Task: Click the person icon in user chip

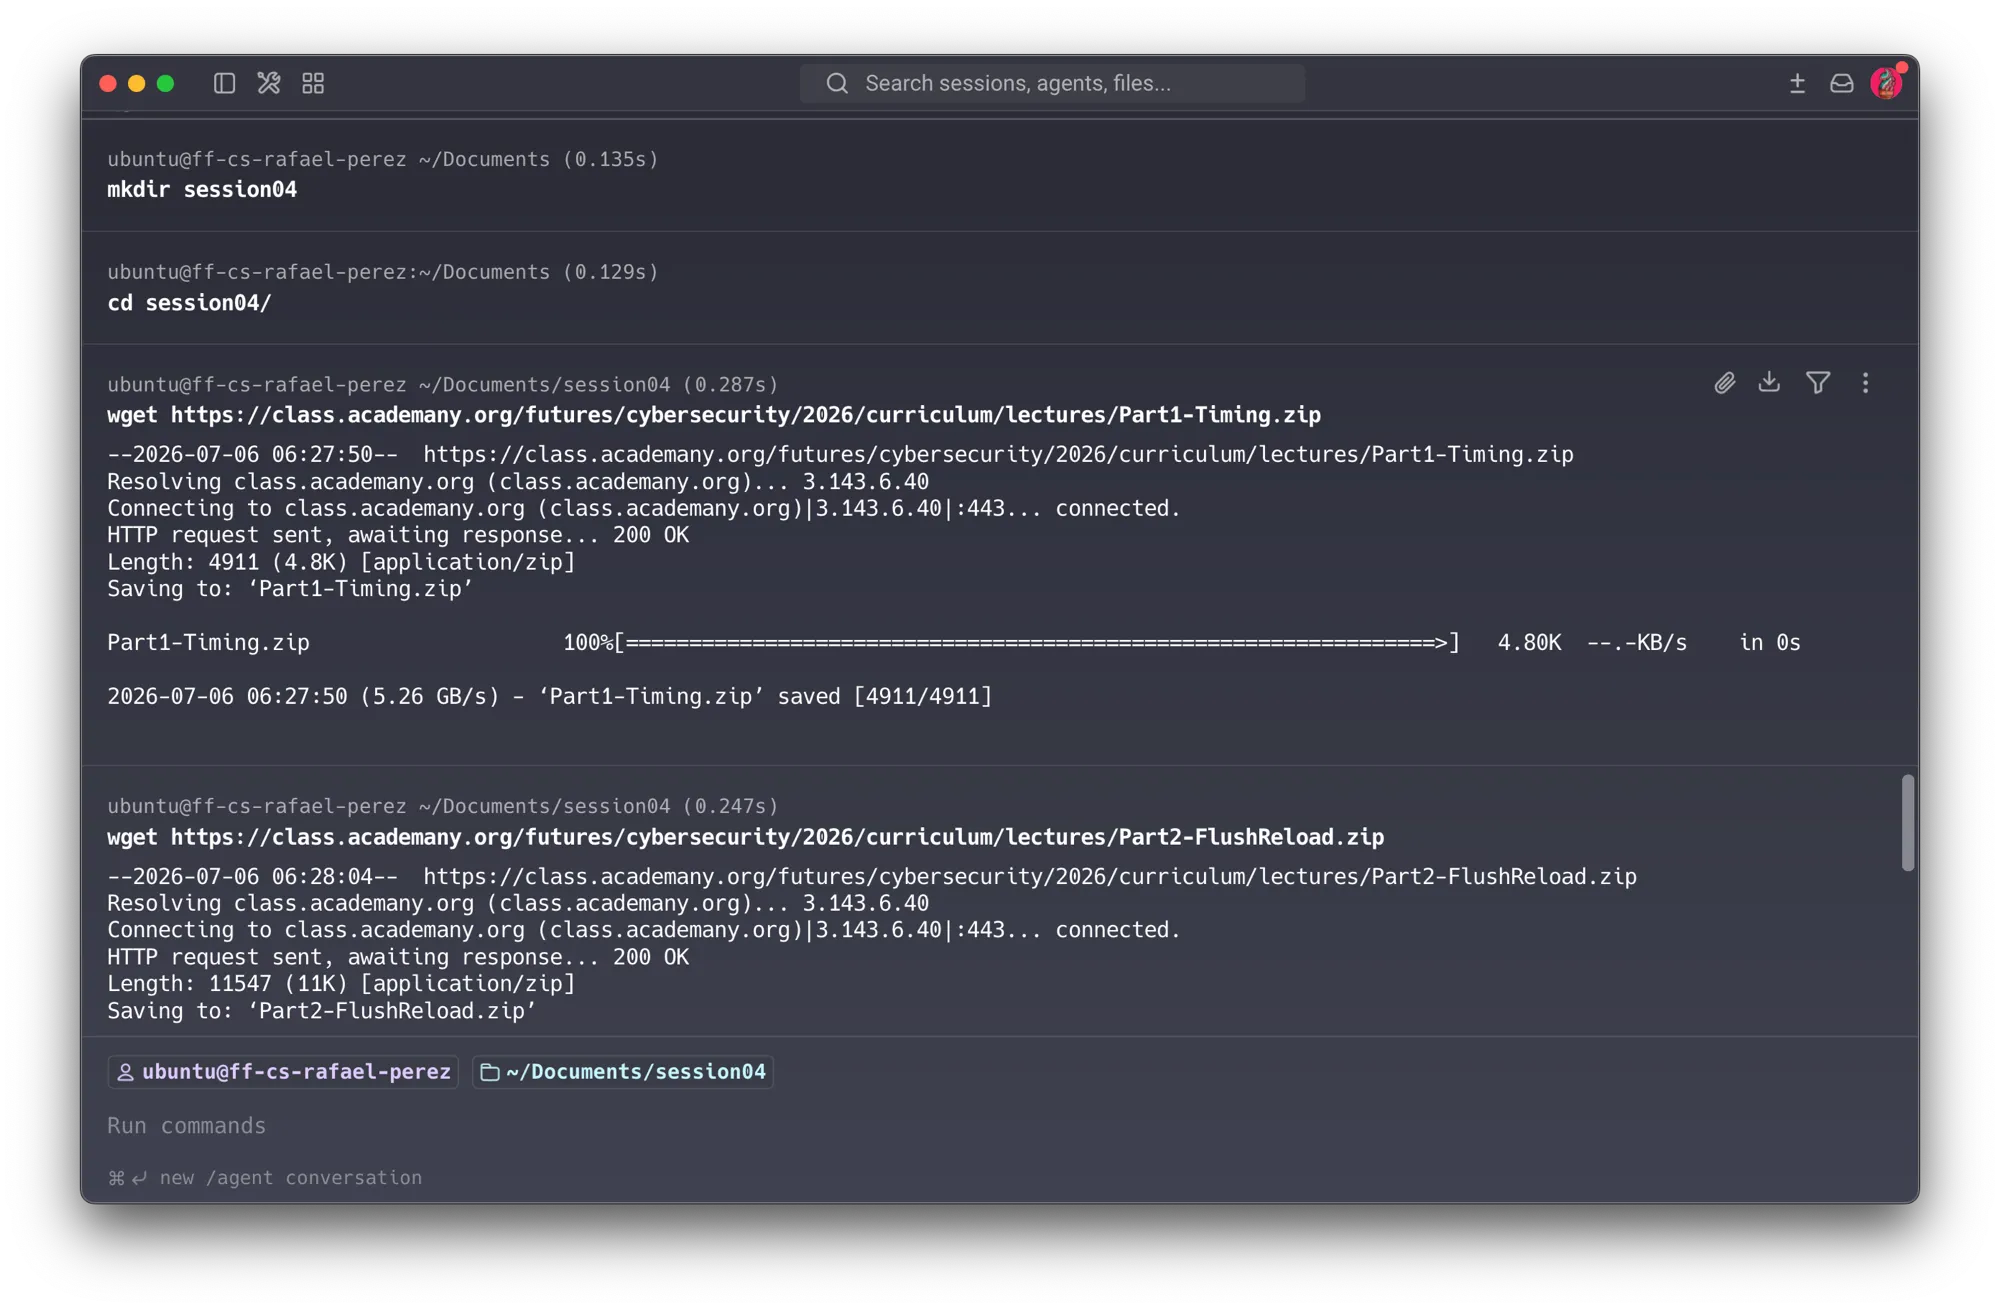Action: [125, 1072]
